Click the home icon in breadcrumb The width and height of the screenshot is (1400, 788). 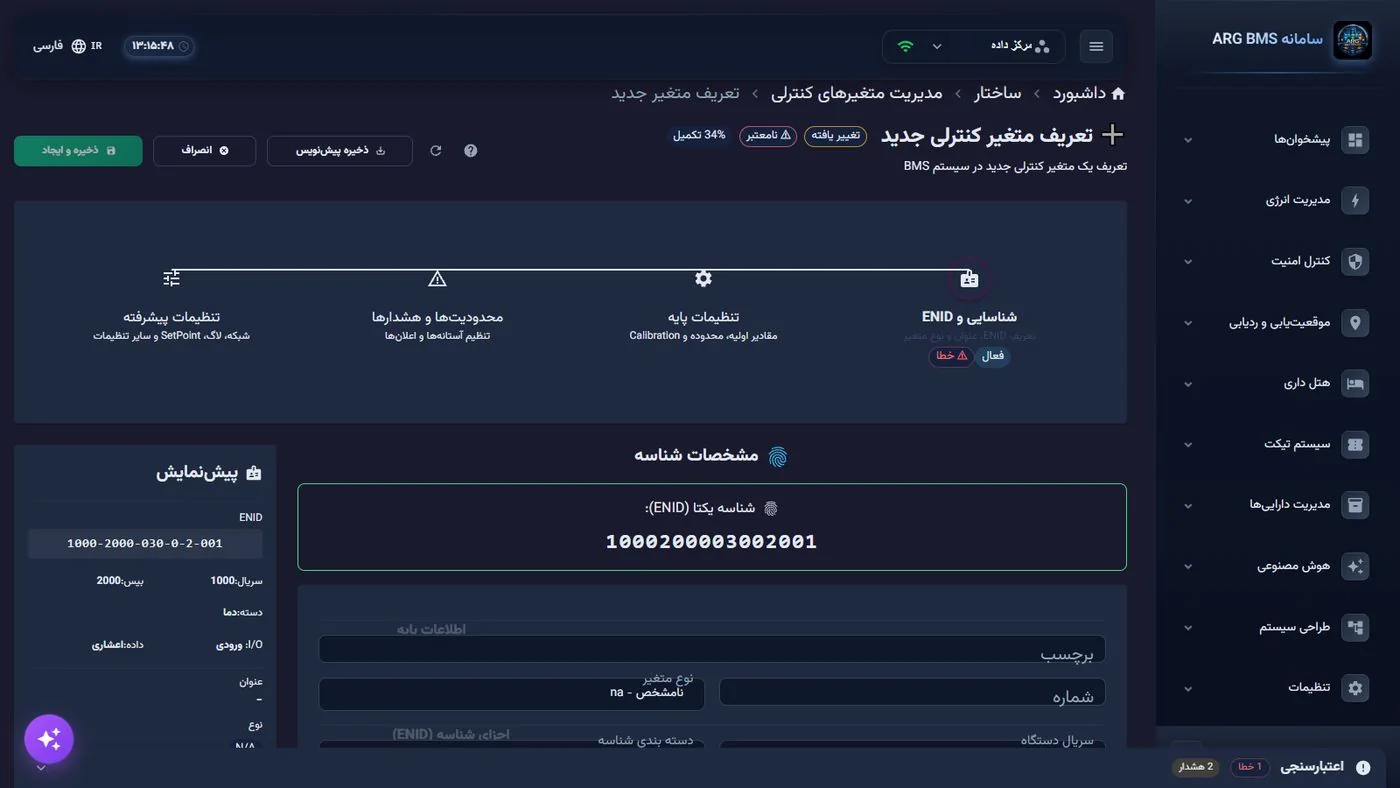point(1118,93)
